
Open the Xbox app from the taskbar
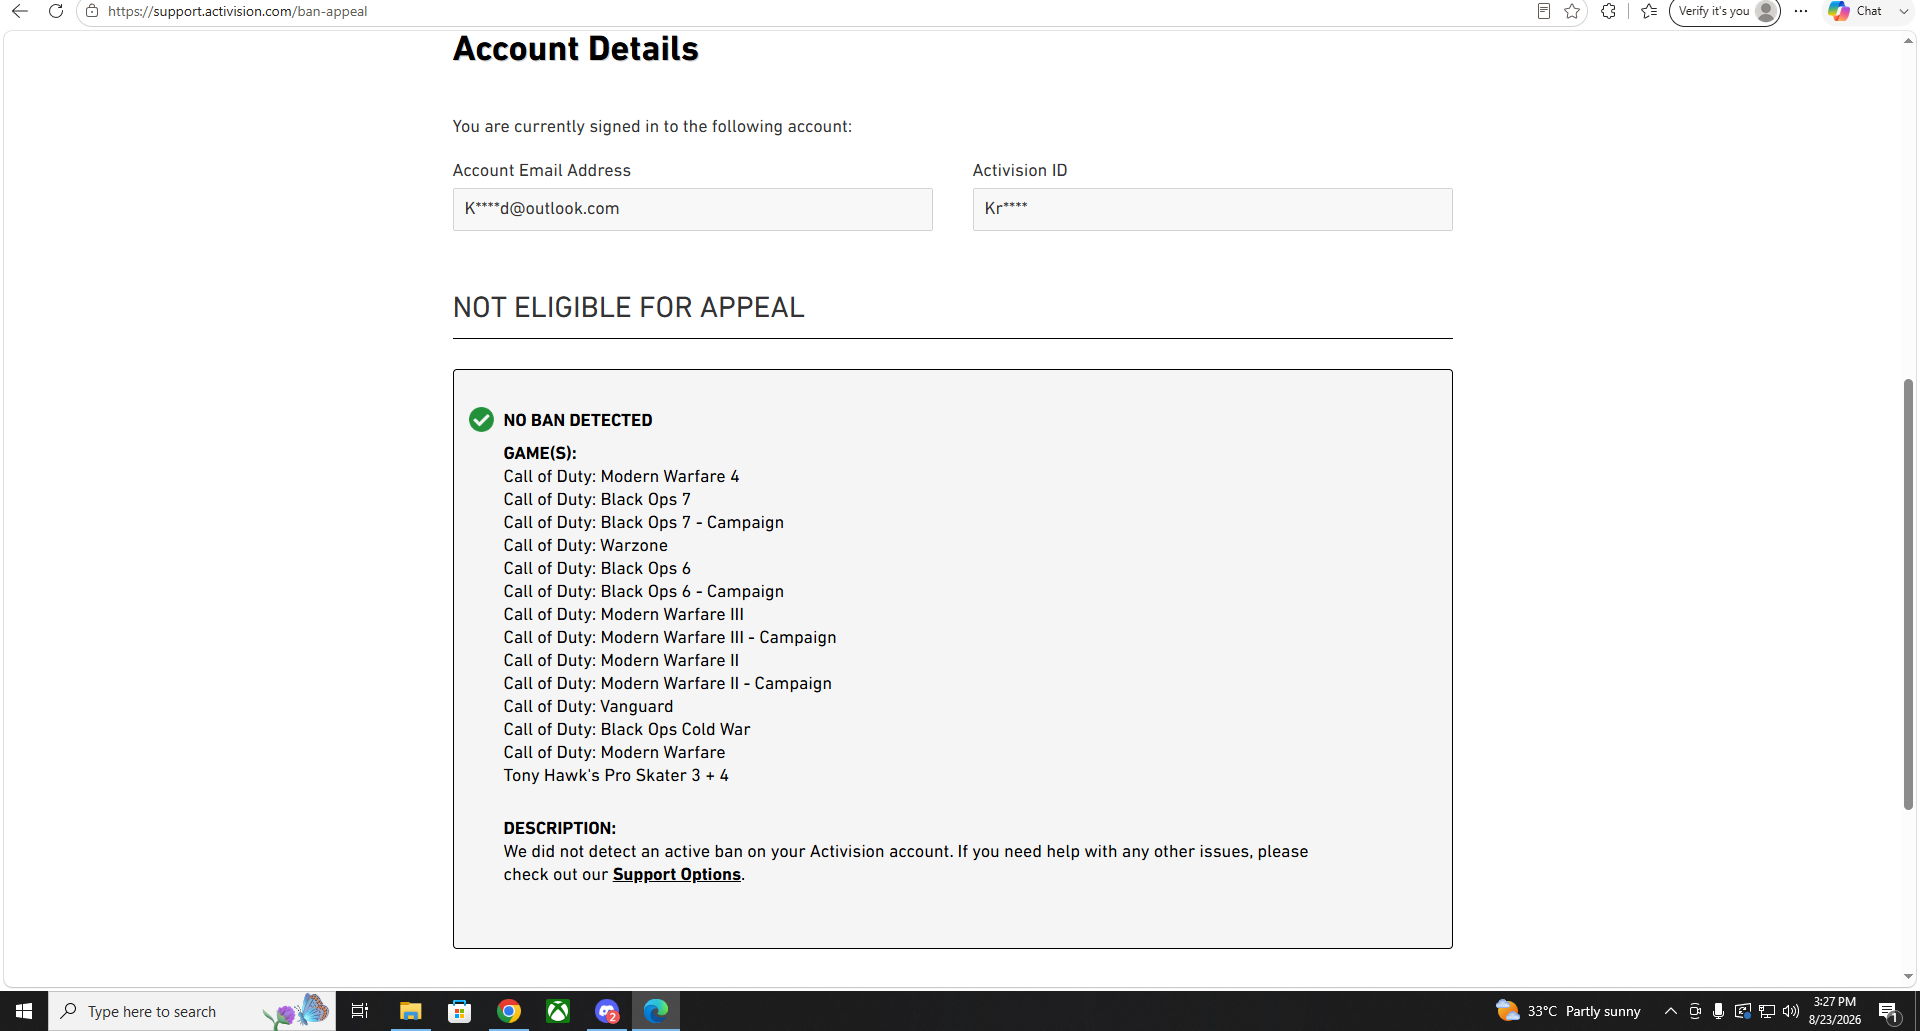(x=558, y=1011)
